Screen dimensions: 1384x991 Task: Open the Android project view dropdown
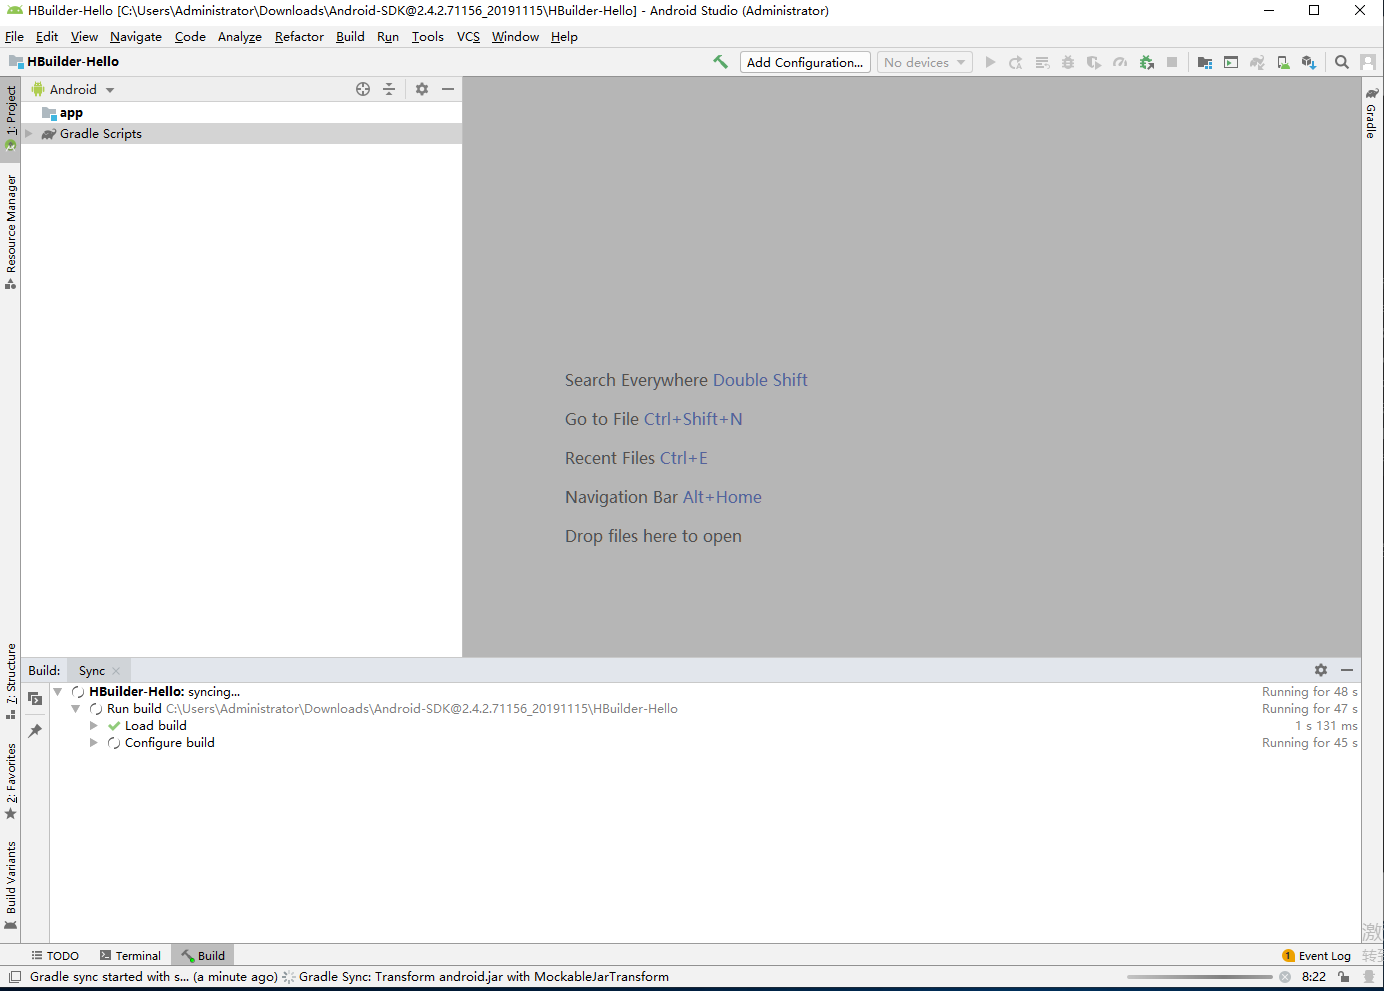(73, 89)
